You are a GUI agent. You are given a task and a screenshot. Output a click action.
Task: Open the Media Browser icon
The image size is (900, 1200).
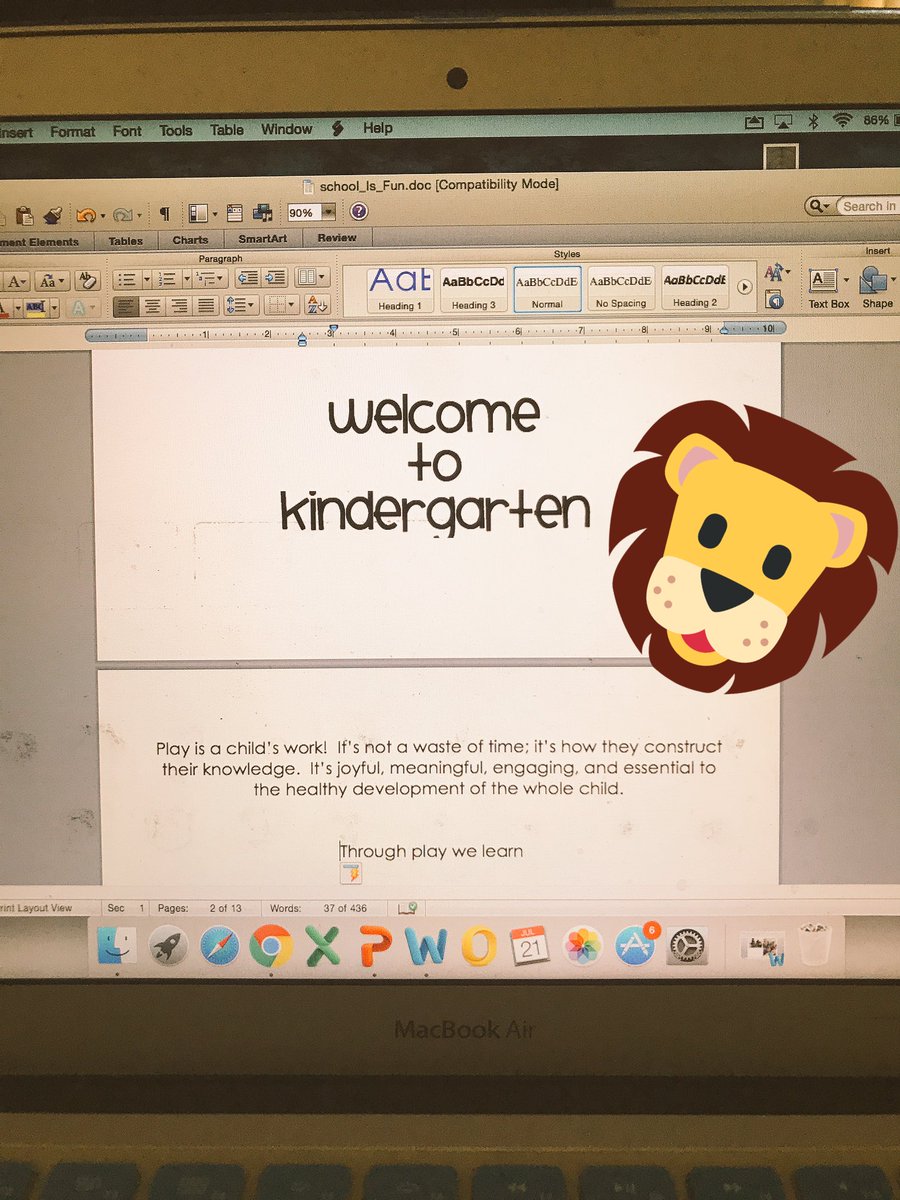coord(263,213)
